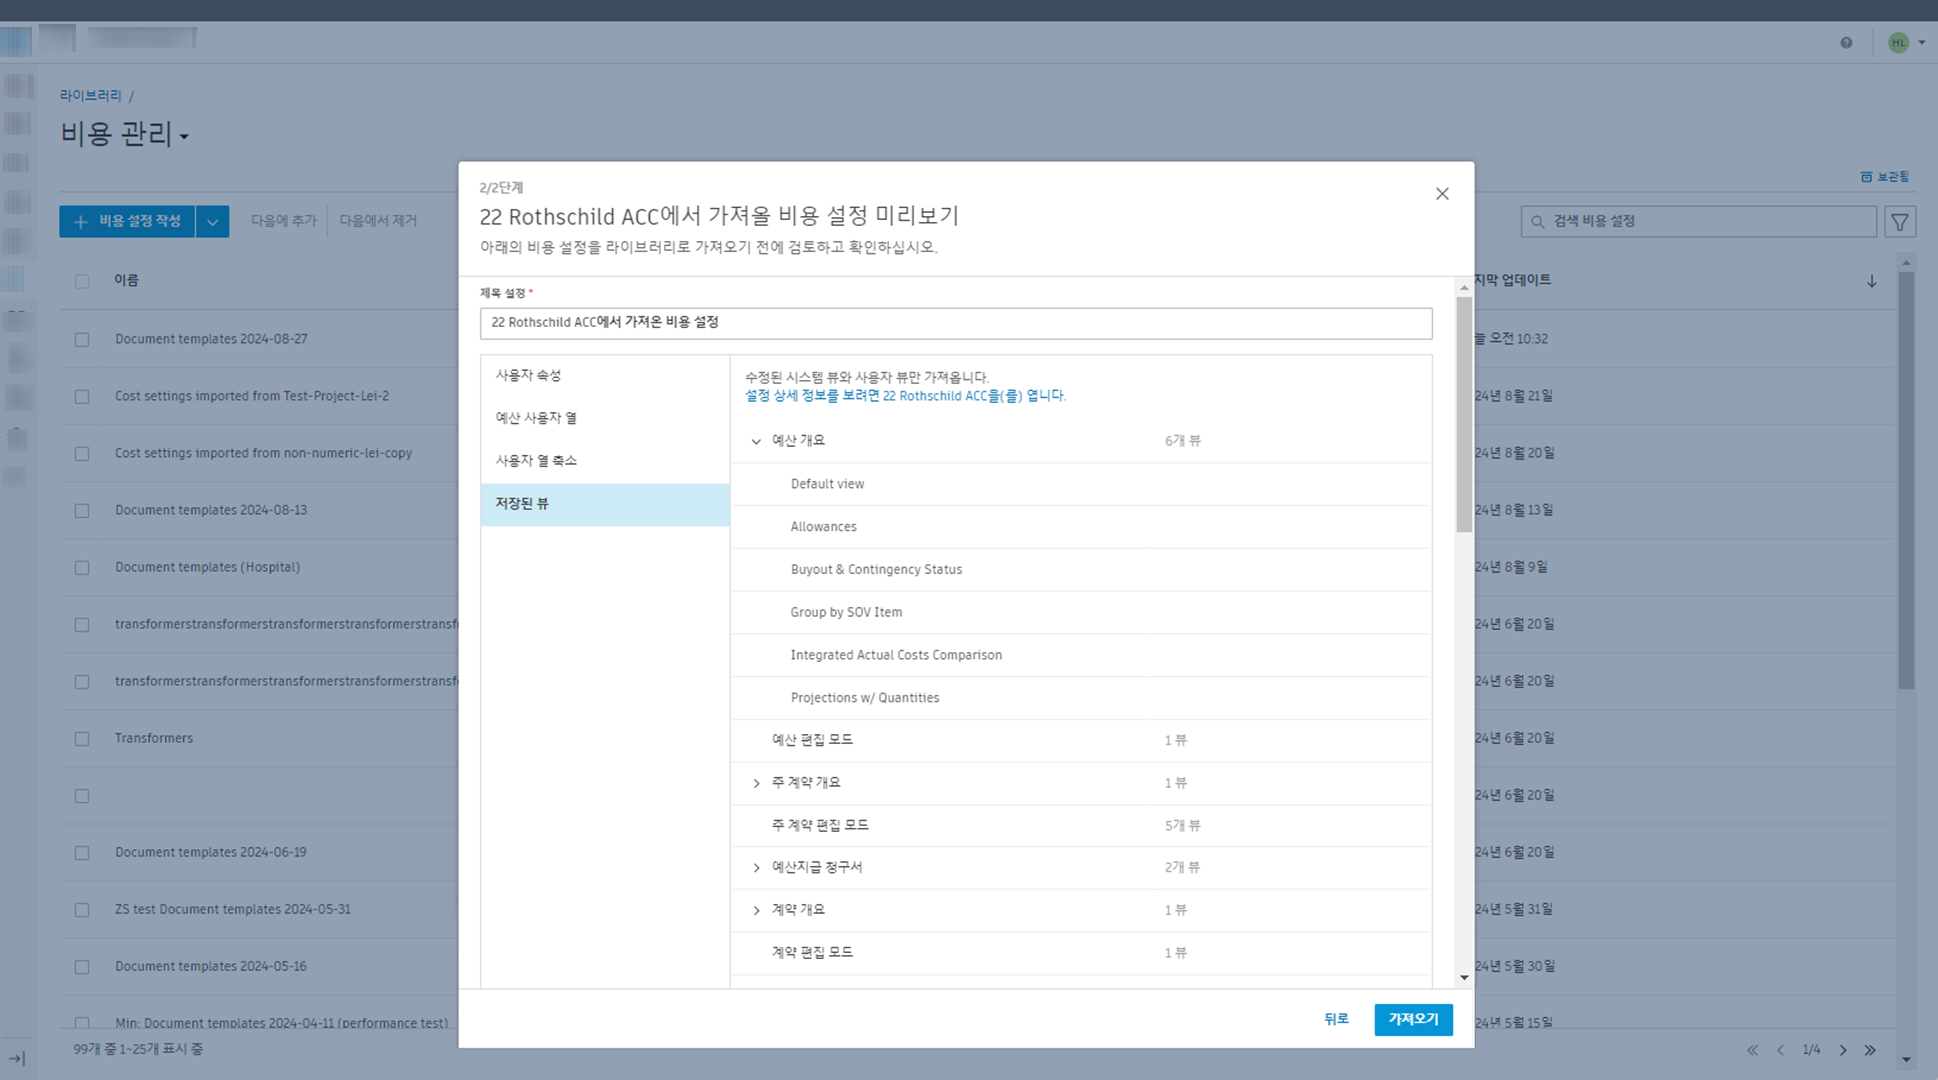Viewport: 1938px width, 1080px height.
Task: Go to next page with right arrow
Action: click(x=1842, y=1050)
